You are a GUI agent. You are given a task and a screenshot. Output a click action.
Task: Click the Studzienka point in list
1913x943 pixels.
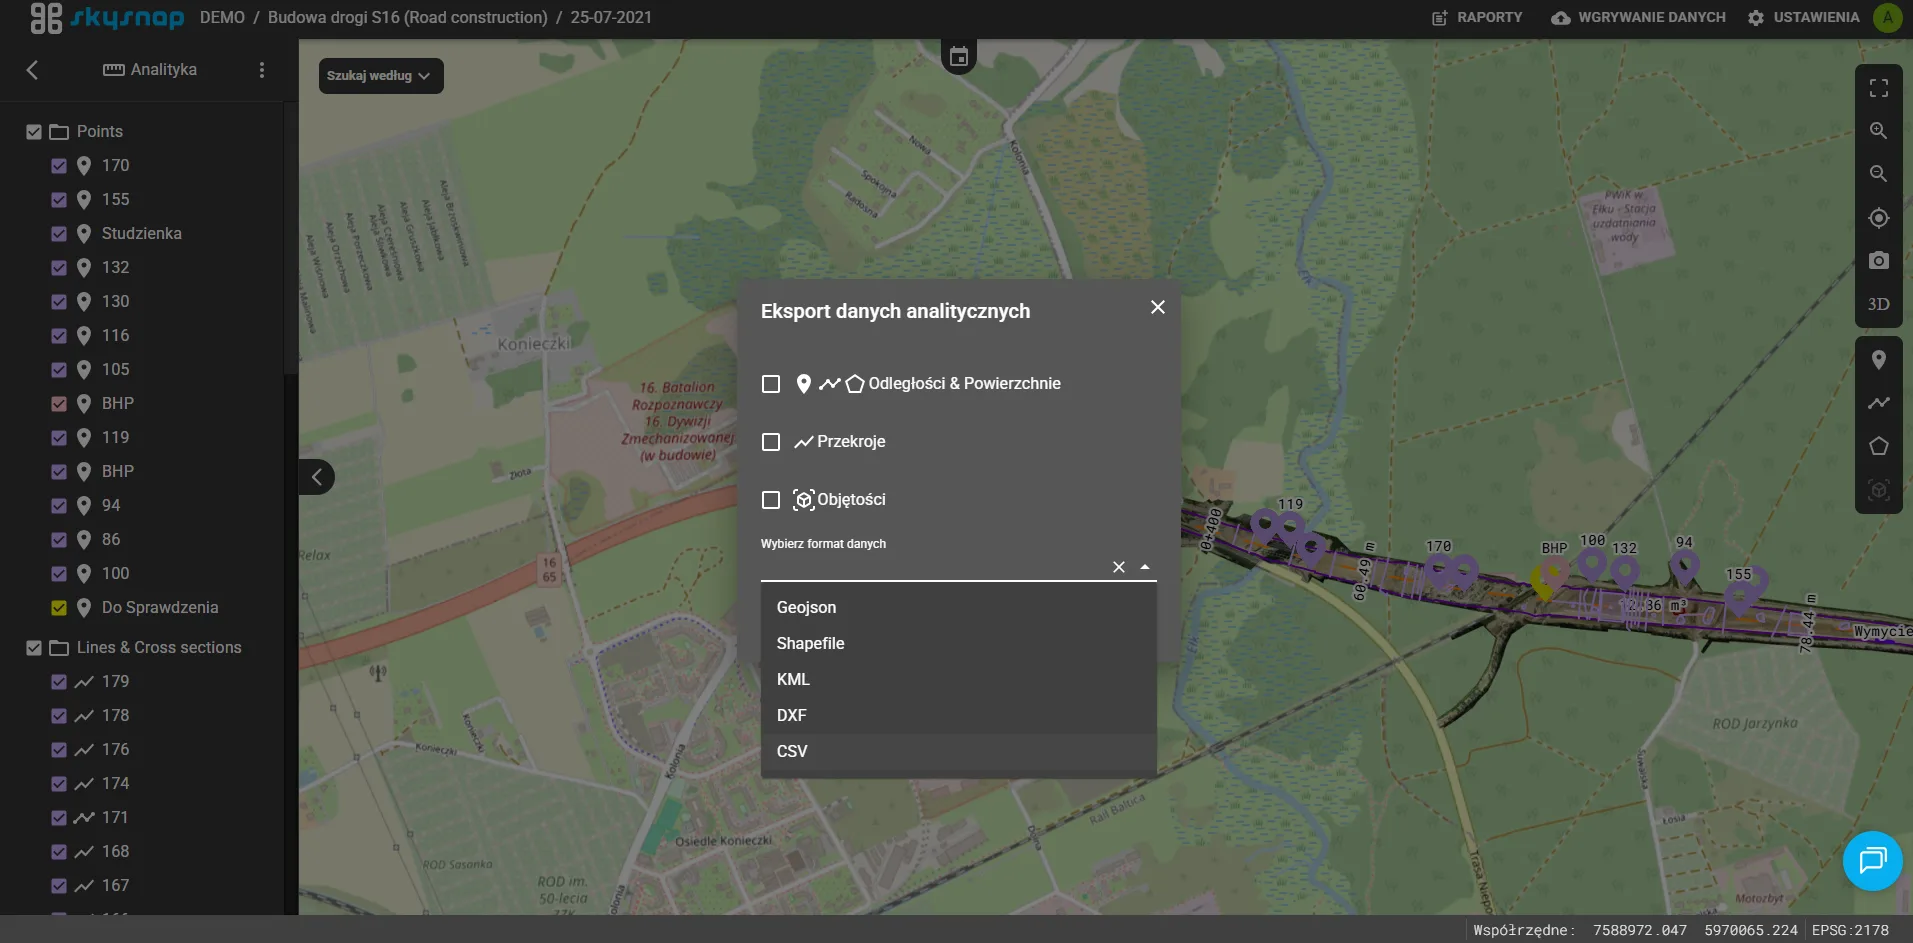pyautogui.click(x=141, y=233)
